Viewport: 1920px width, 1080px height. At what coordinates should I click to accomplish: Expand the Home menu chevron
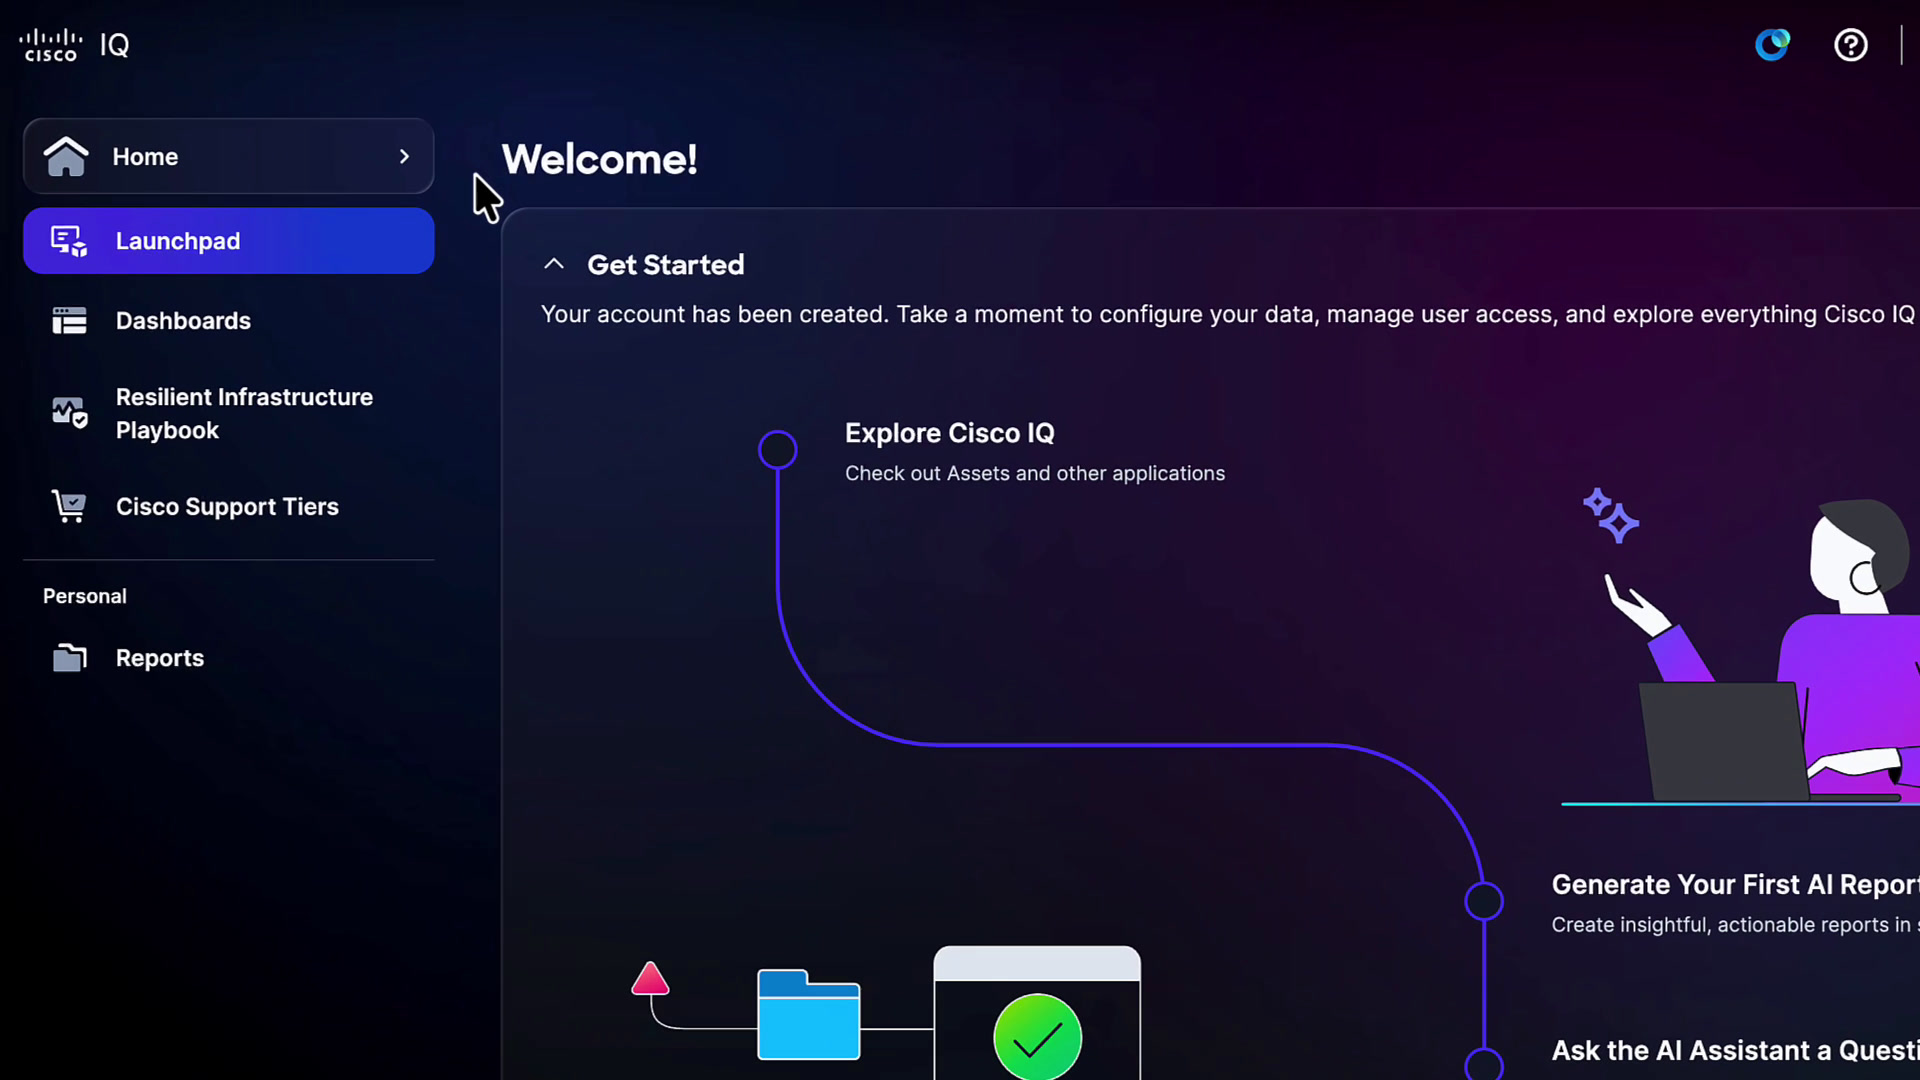click(x=404, y=156)
